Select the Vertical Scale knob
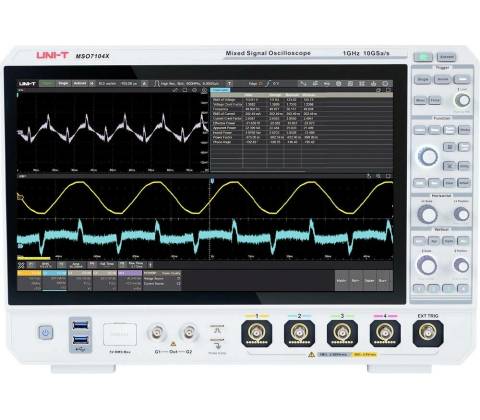Screen dimensions: 480x420 427,265
